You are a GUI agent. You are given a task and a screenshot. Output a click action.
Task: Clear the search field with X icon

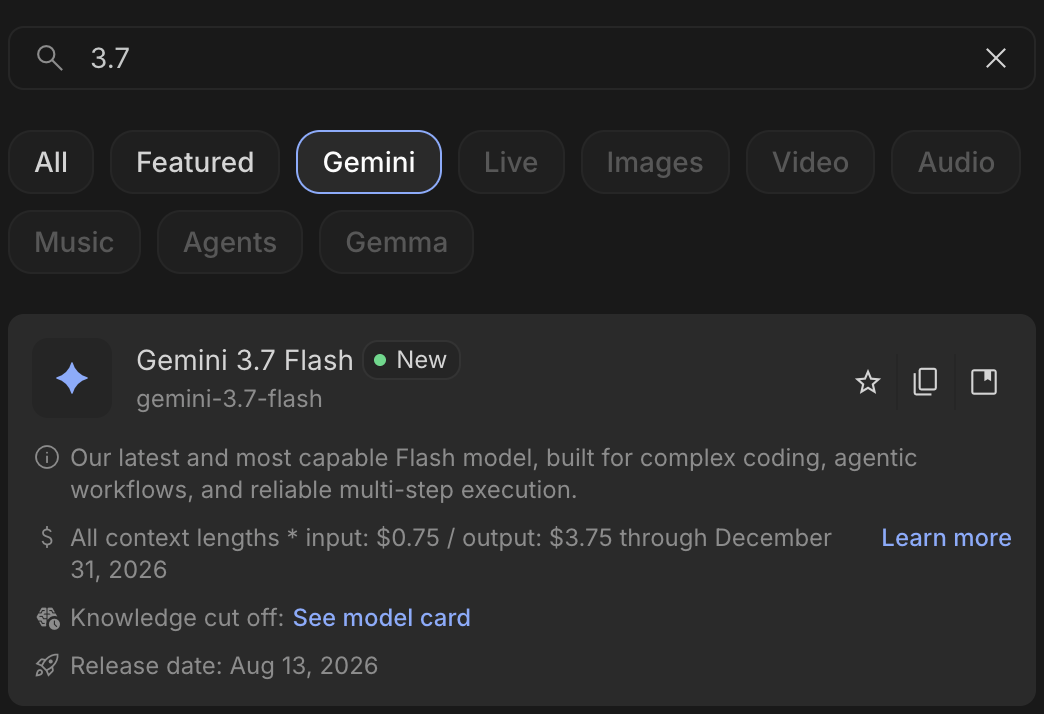point(995,58)
